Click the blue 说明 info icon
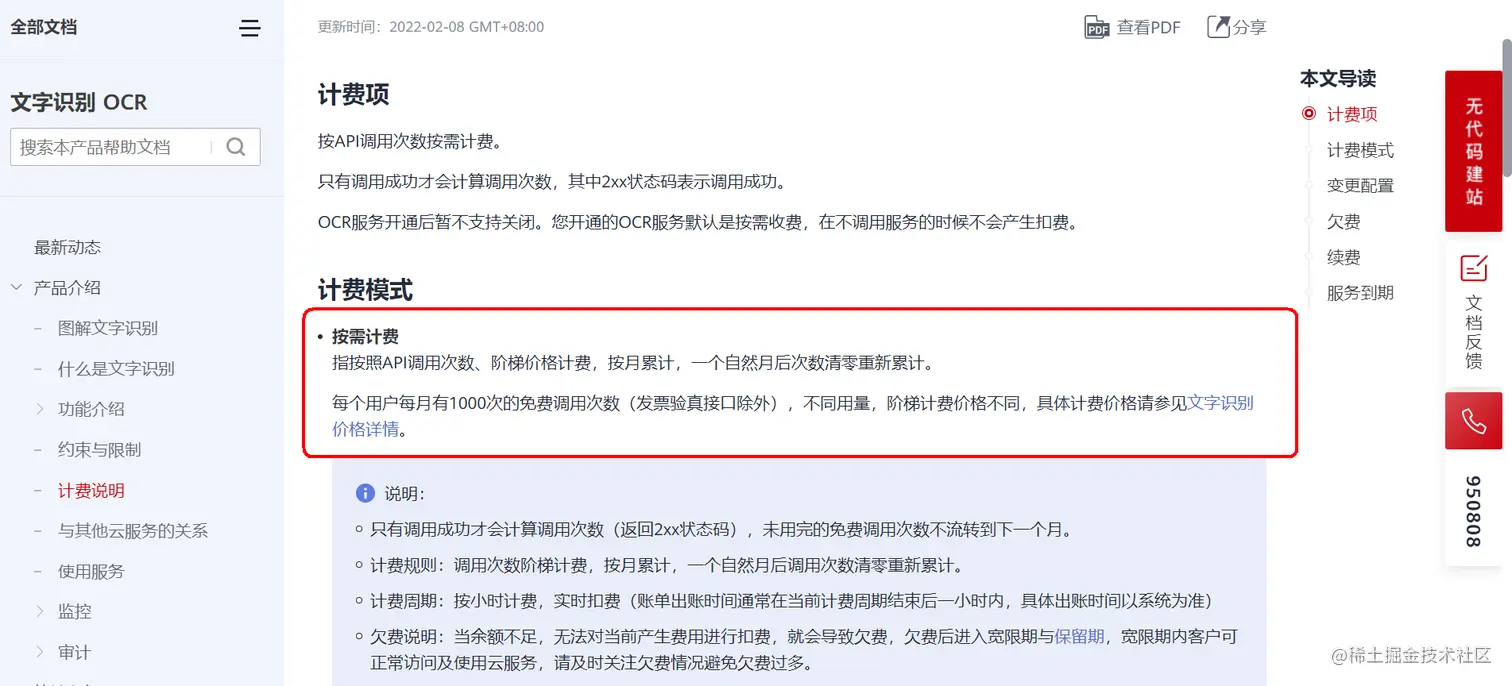Viewport: 1512px width, 686px height. [x=365, y=493]
